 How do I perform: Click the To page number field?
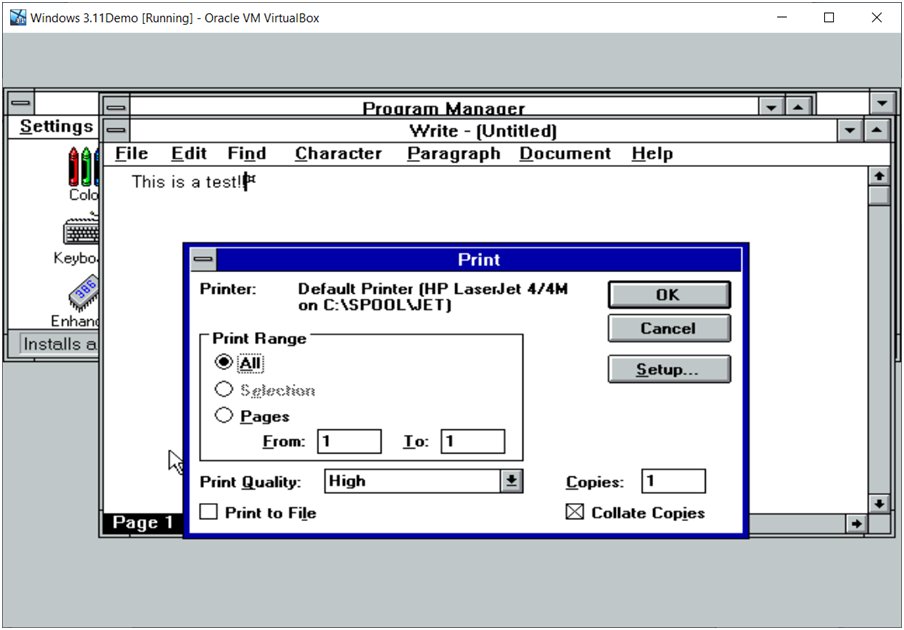point(473,441)
